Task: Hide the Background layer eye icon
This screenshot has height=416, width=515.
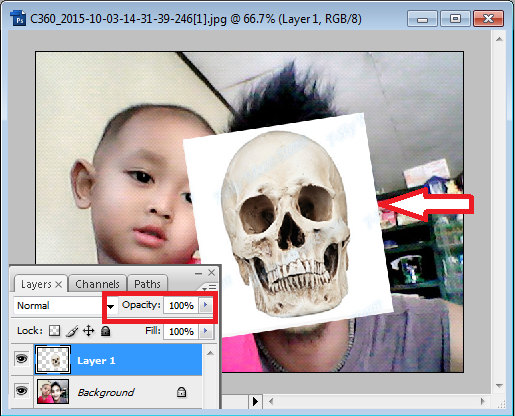Action: coord(22,391)
